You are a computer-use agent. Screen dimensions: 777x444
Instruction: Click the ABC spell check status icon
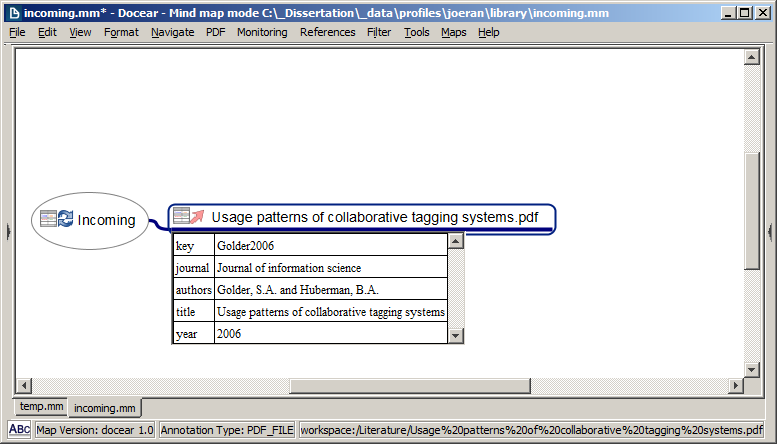[19, 429]
